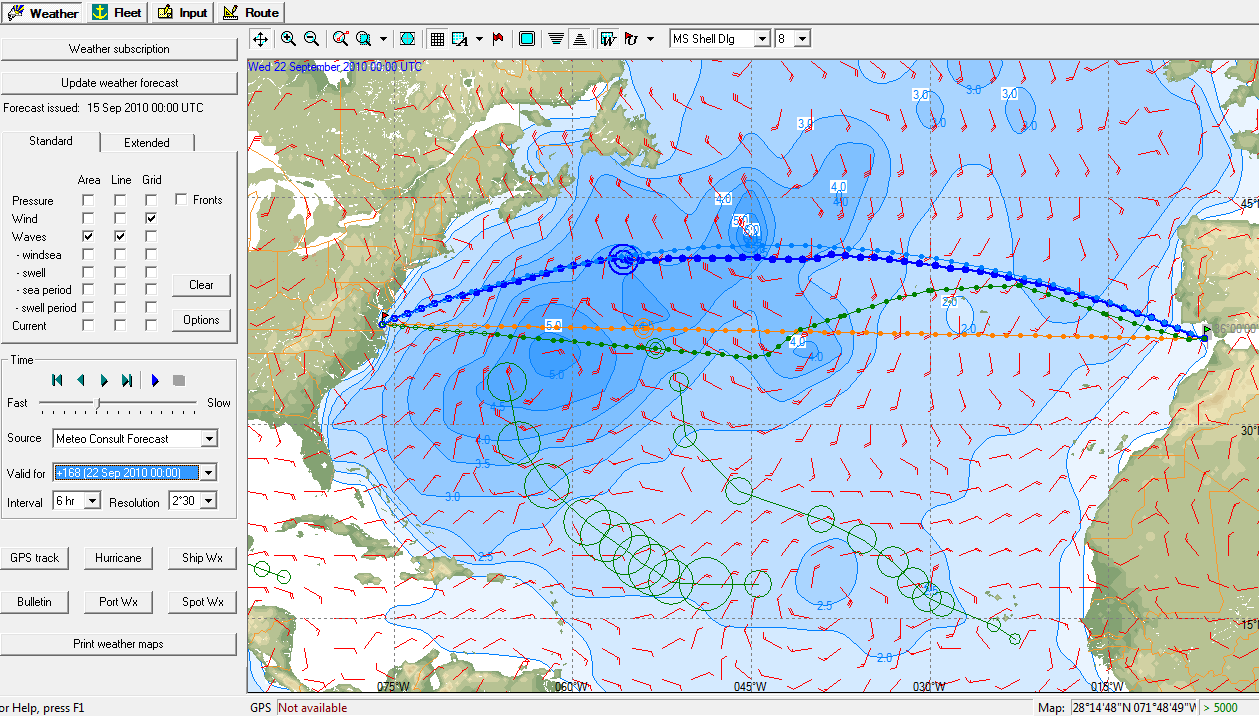Click the Fast-Slow animation speed slider
Image resolution: width=1259 pixels, height=716 pixels.
118,403
